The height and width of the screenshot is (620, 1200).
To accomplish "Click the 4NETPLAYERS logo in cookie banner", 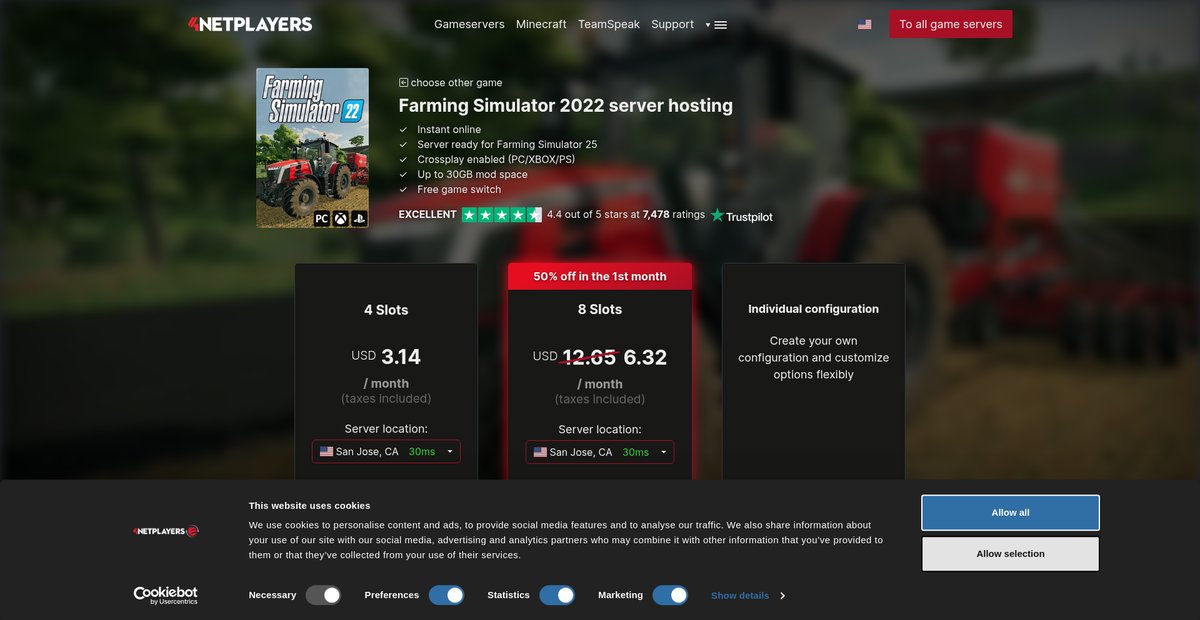I will point(166,531).
